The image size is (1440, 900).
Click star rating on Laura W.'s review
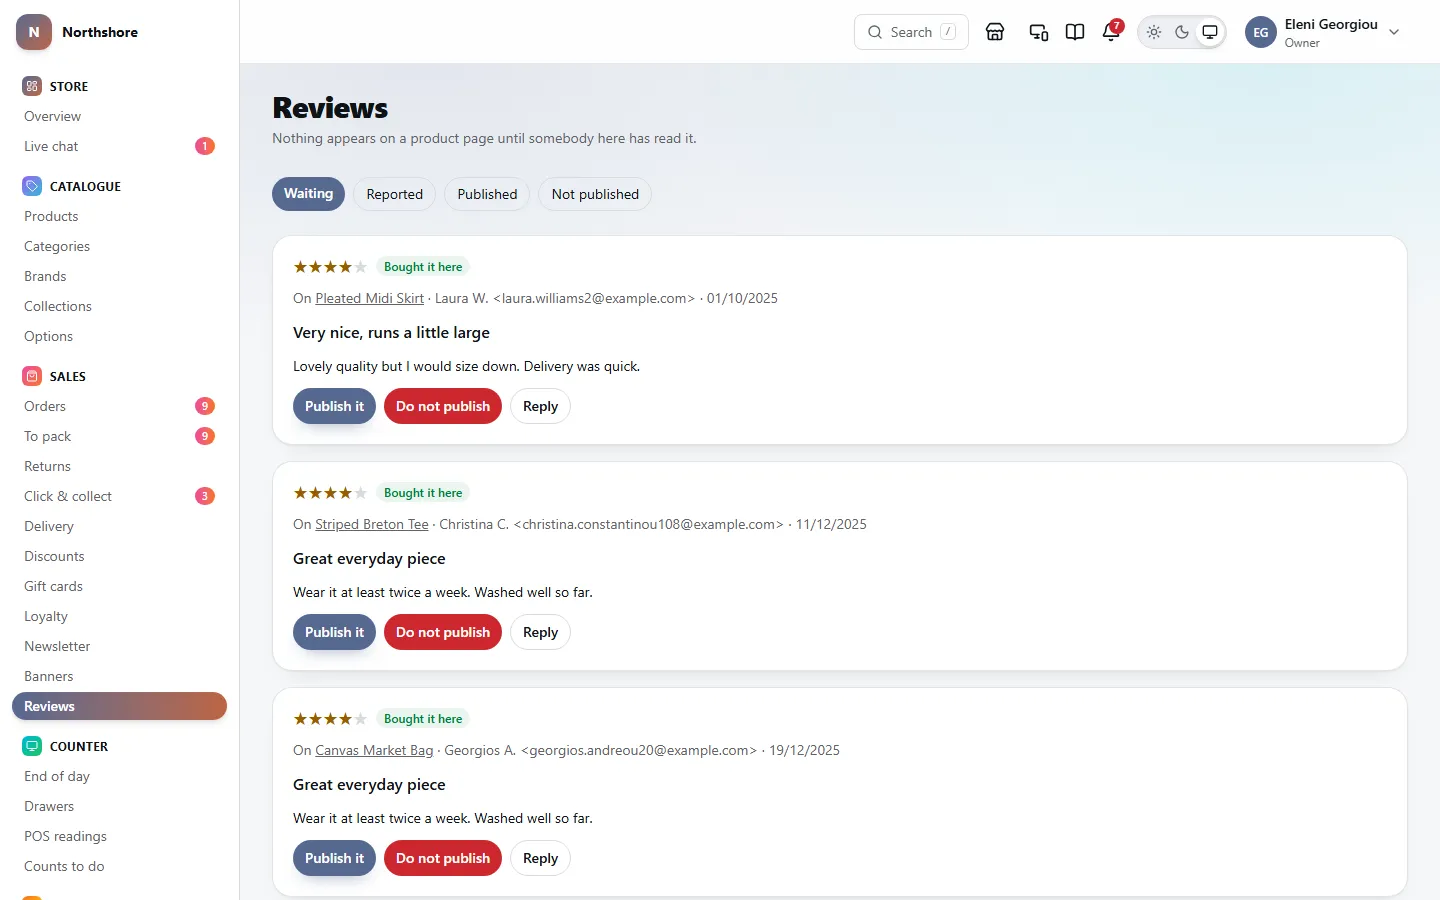pos(330,267)
